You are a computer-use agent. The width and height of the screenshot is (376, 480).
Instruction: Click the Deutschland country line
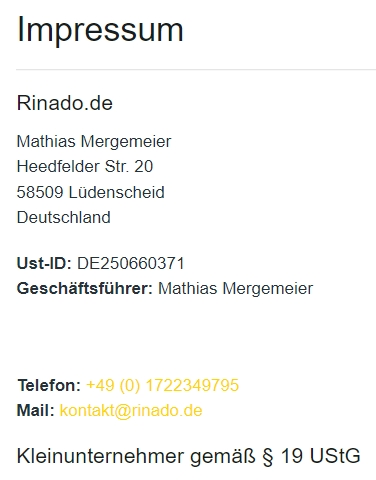64,217
